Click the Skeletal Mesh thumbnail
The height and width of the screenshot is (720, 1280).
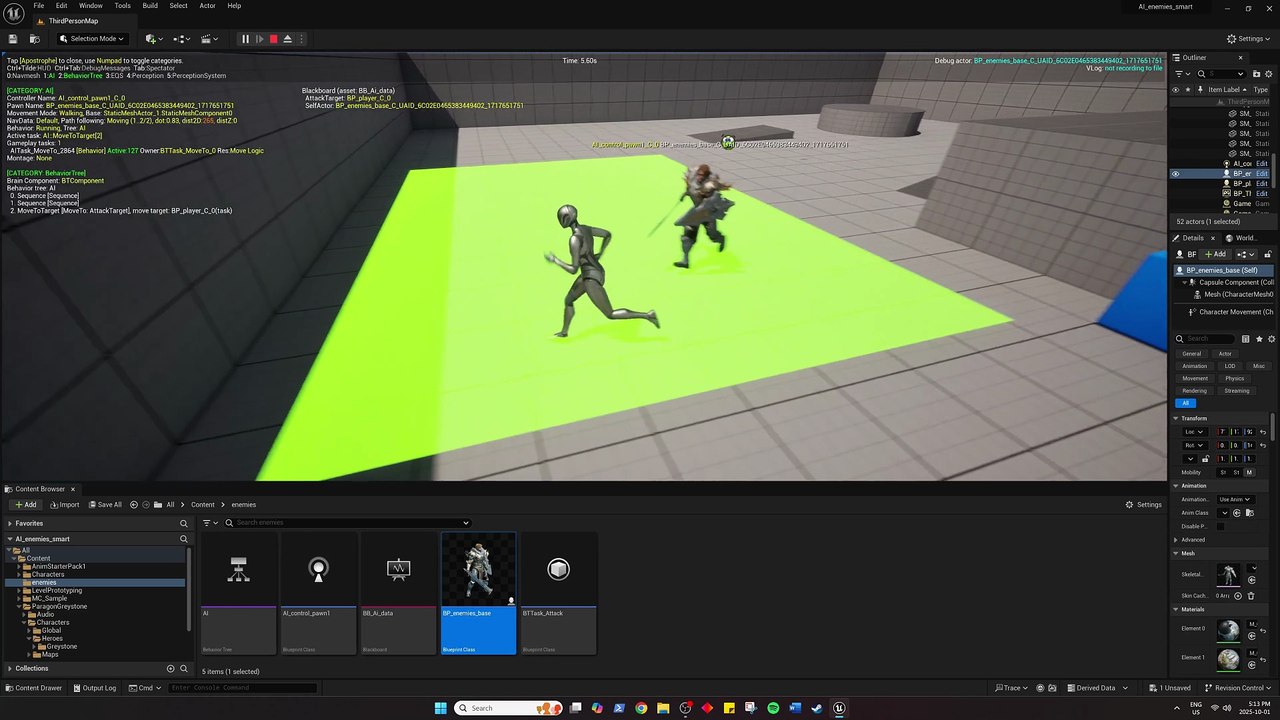pyautogui.click(x=1228, y=575)
